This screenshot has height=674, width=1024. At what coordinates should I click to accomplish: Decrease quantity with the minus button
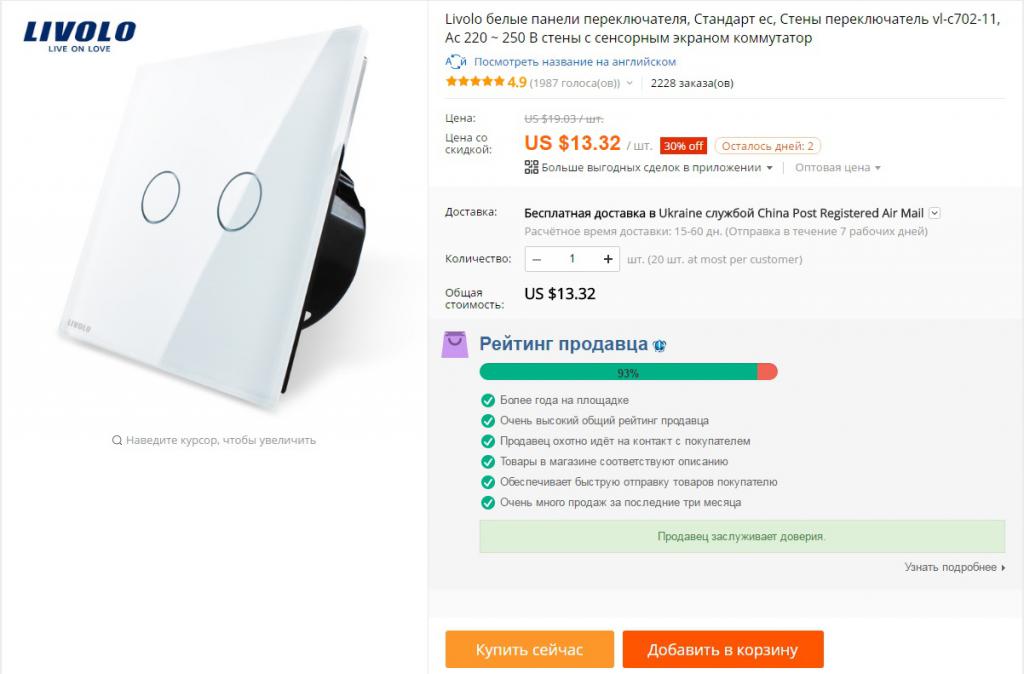[x=537, y=259]
